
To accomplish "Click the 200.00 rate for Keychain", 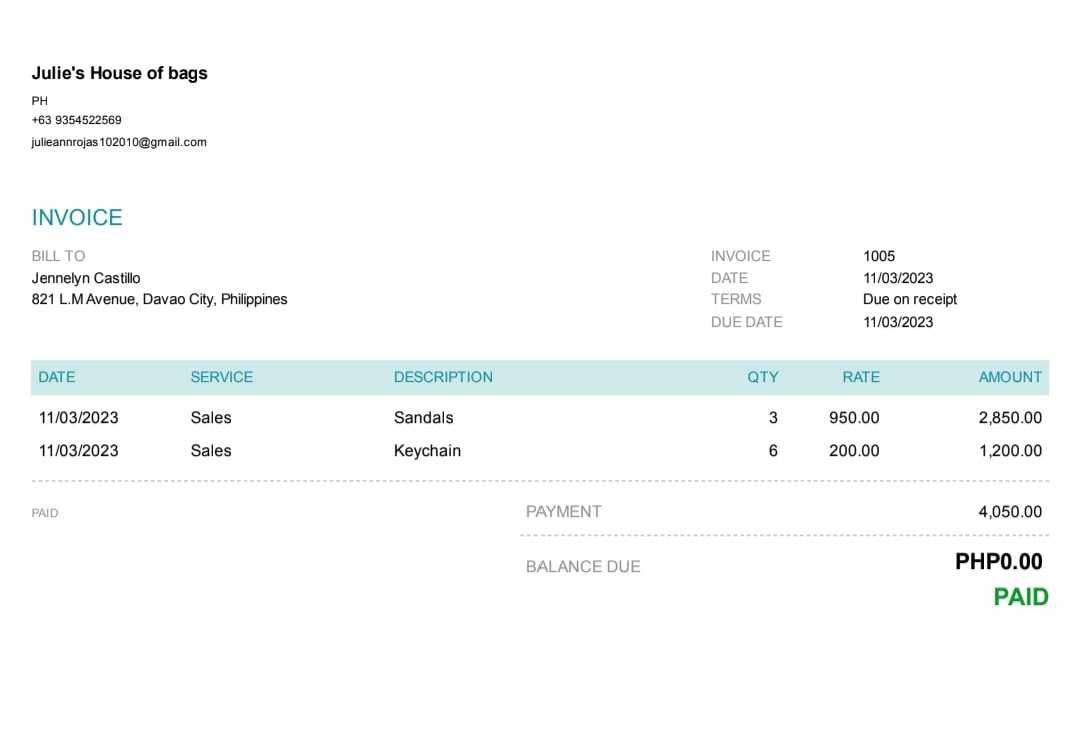I will [x=854, y=451].
